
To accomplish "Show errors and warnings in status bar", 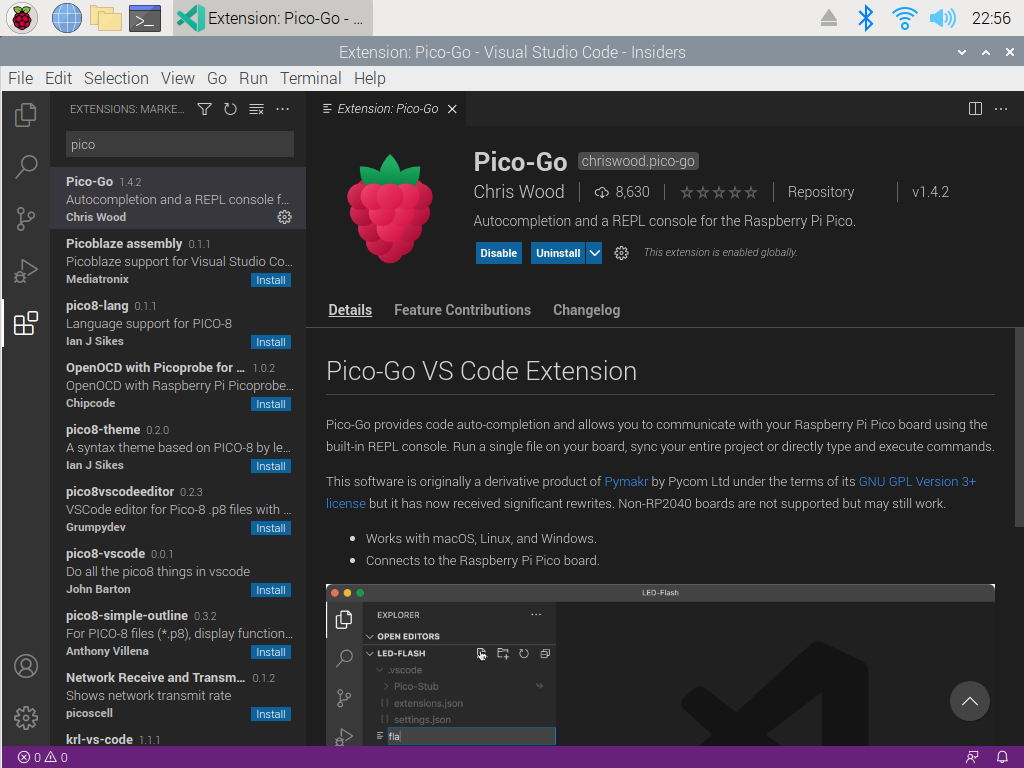I will click(42, 758).
